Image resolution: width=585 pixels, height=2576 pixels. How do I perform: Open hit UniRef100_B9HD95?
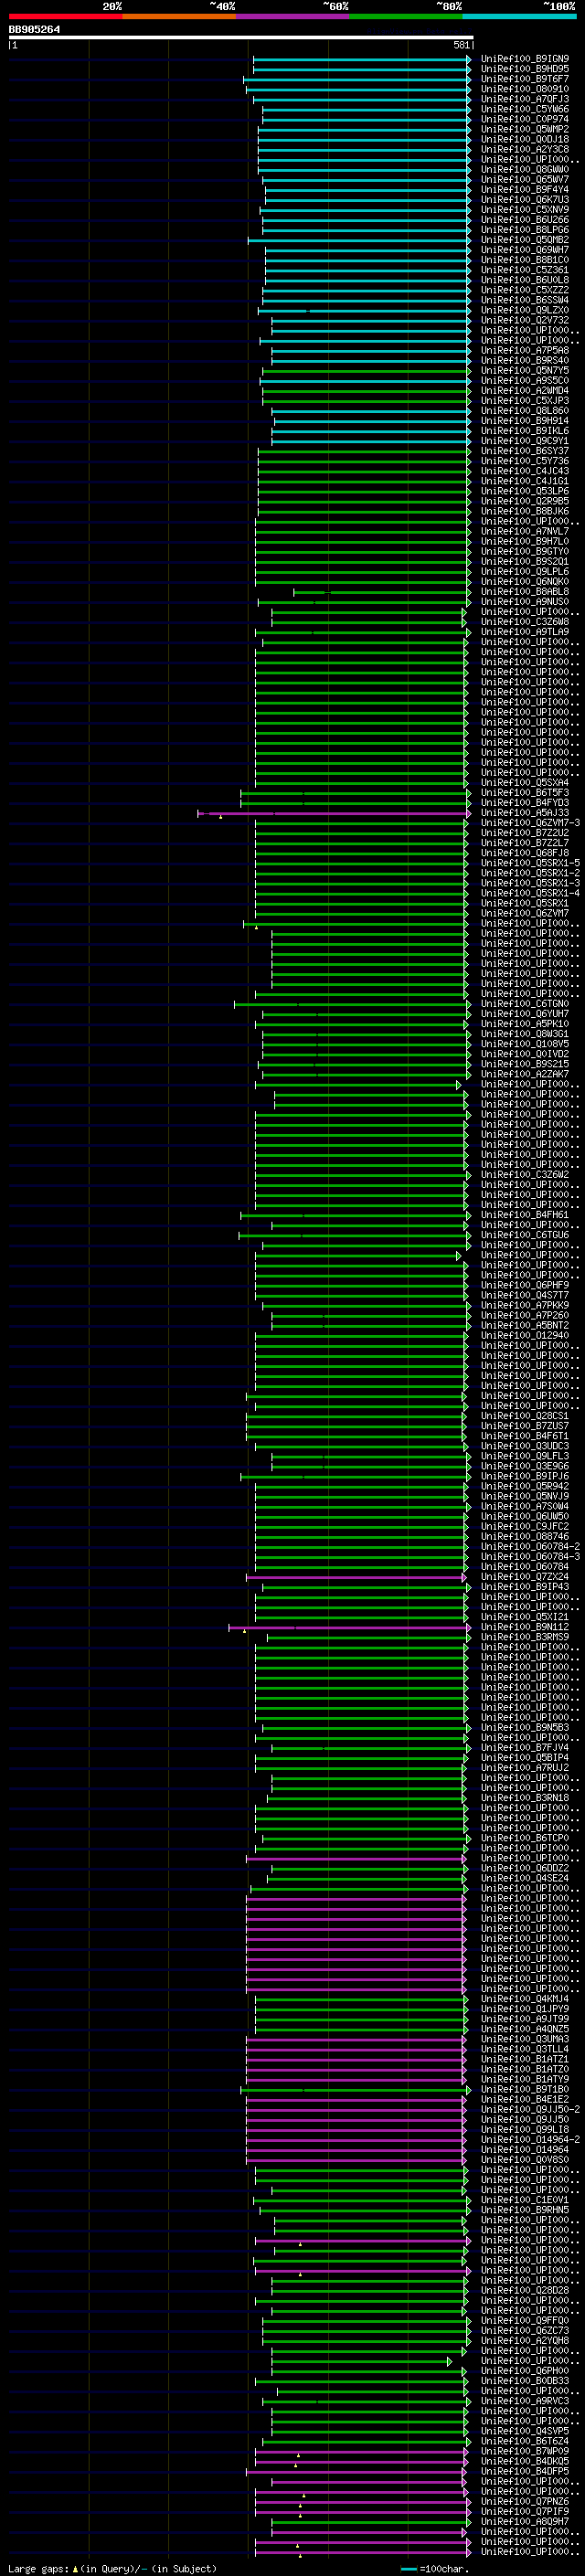[x=524, y=69]
